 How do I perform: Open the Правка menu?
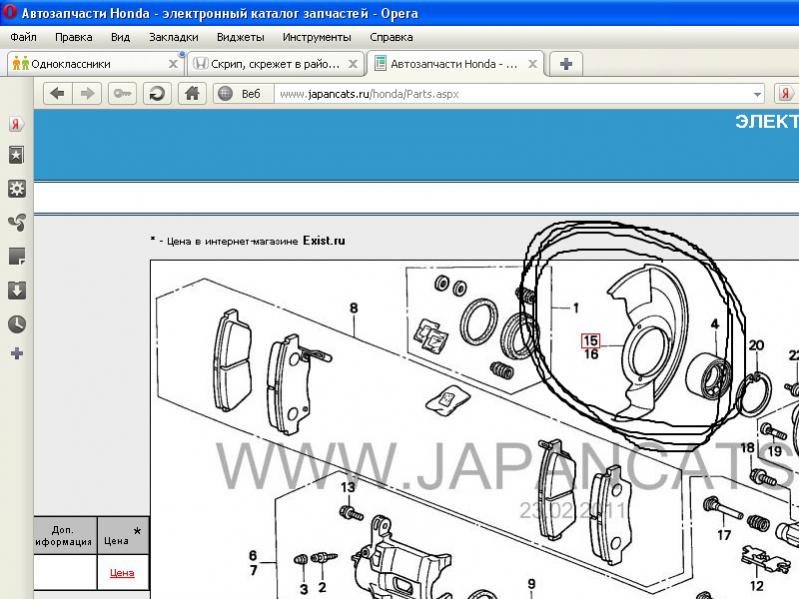(x=73, y=37)
